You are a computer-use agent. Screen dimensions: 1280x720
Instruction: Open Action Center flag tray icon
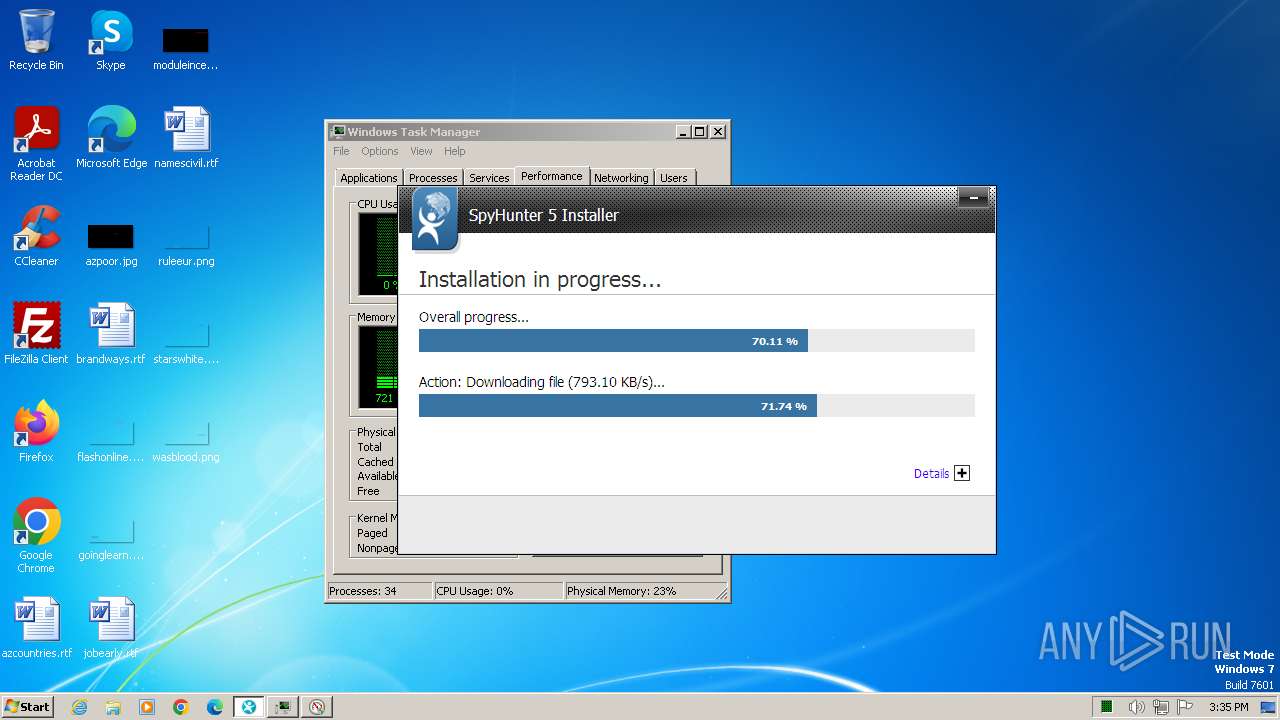pyautogui.click(x=1186, y=707)
